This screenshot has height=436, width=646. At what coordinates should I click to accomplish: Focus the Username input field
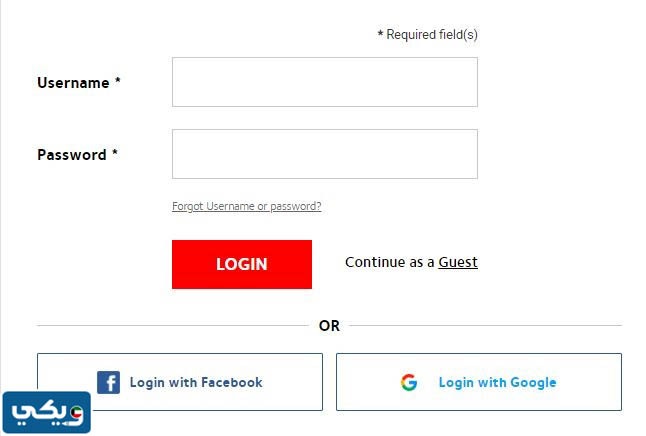(x=324, y=82)
